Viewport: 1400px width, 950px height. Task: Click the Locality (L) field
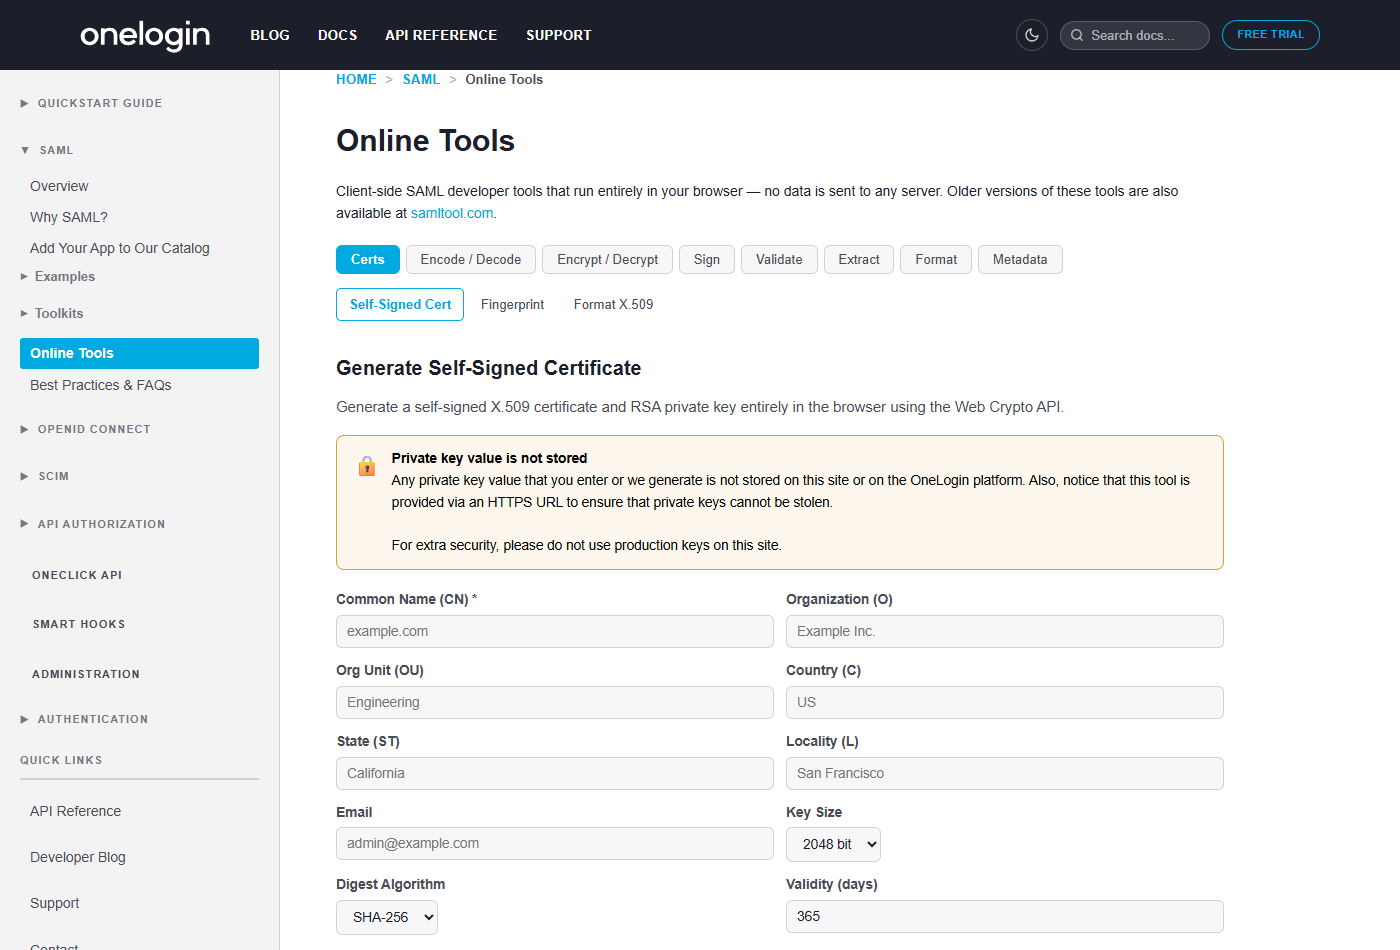click(x=1005, y=773)
